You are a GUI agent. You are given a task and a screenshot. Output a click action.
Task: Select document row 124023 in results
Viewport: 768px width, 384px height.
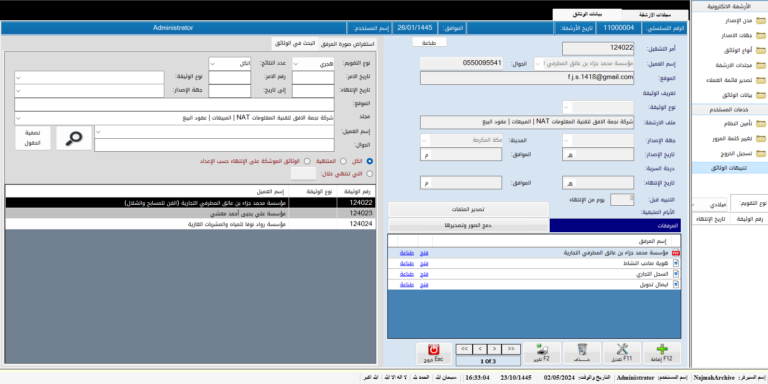point(191,213)
